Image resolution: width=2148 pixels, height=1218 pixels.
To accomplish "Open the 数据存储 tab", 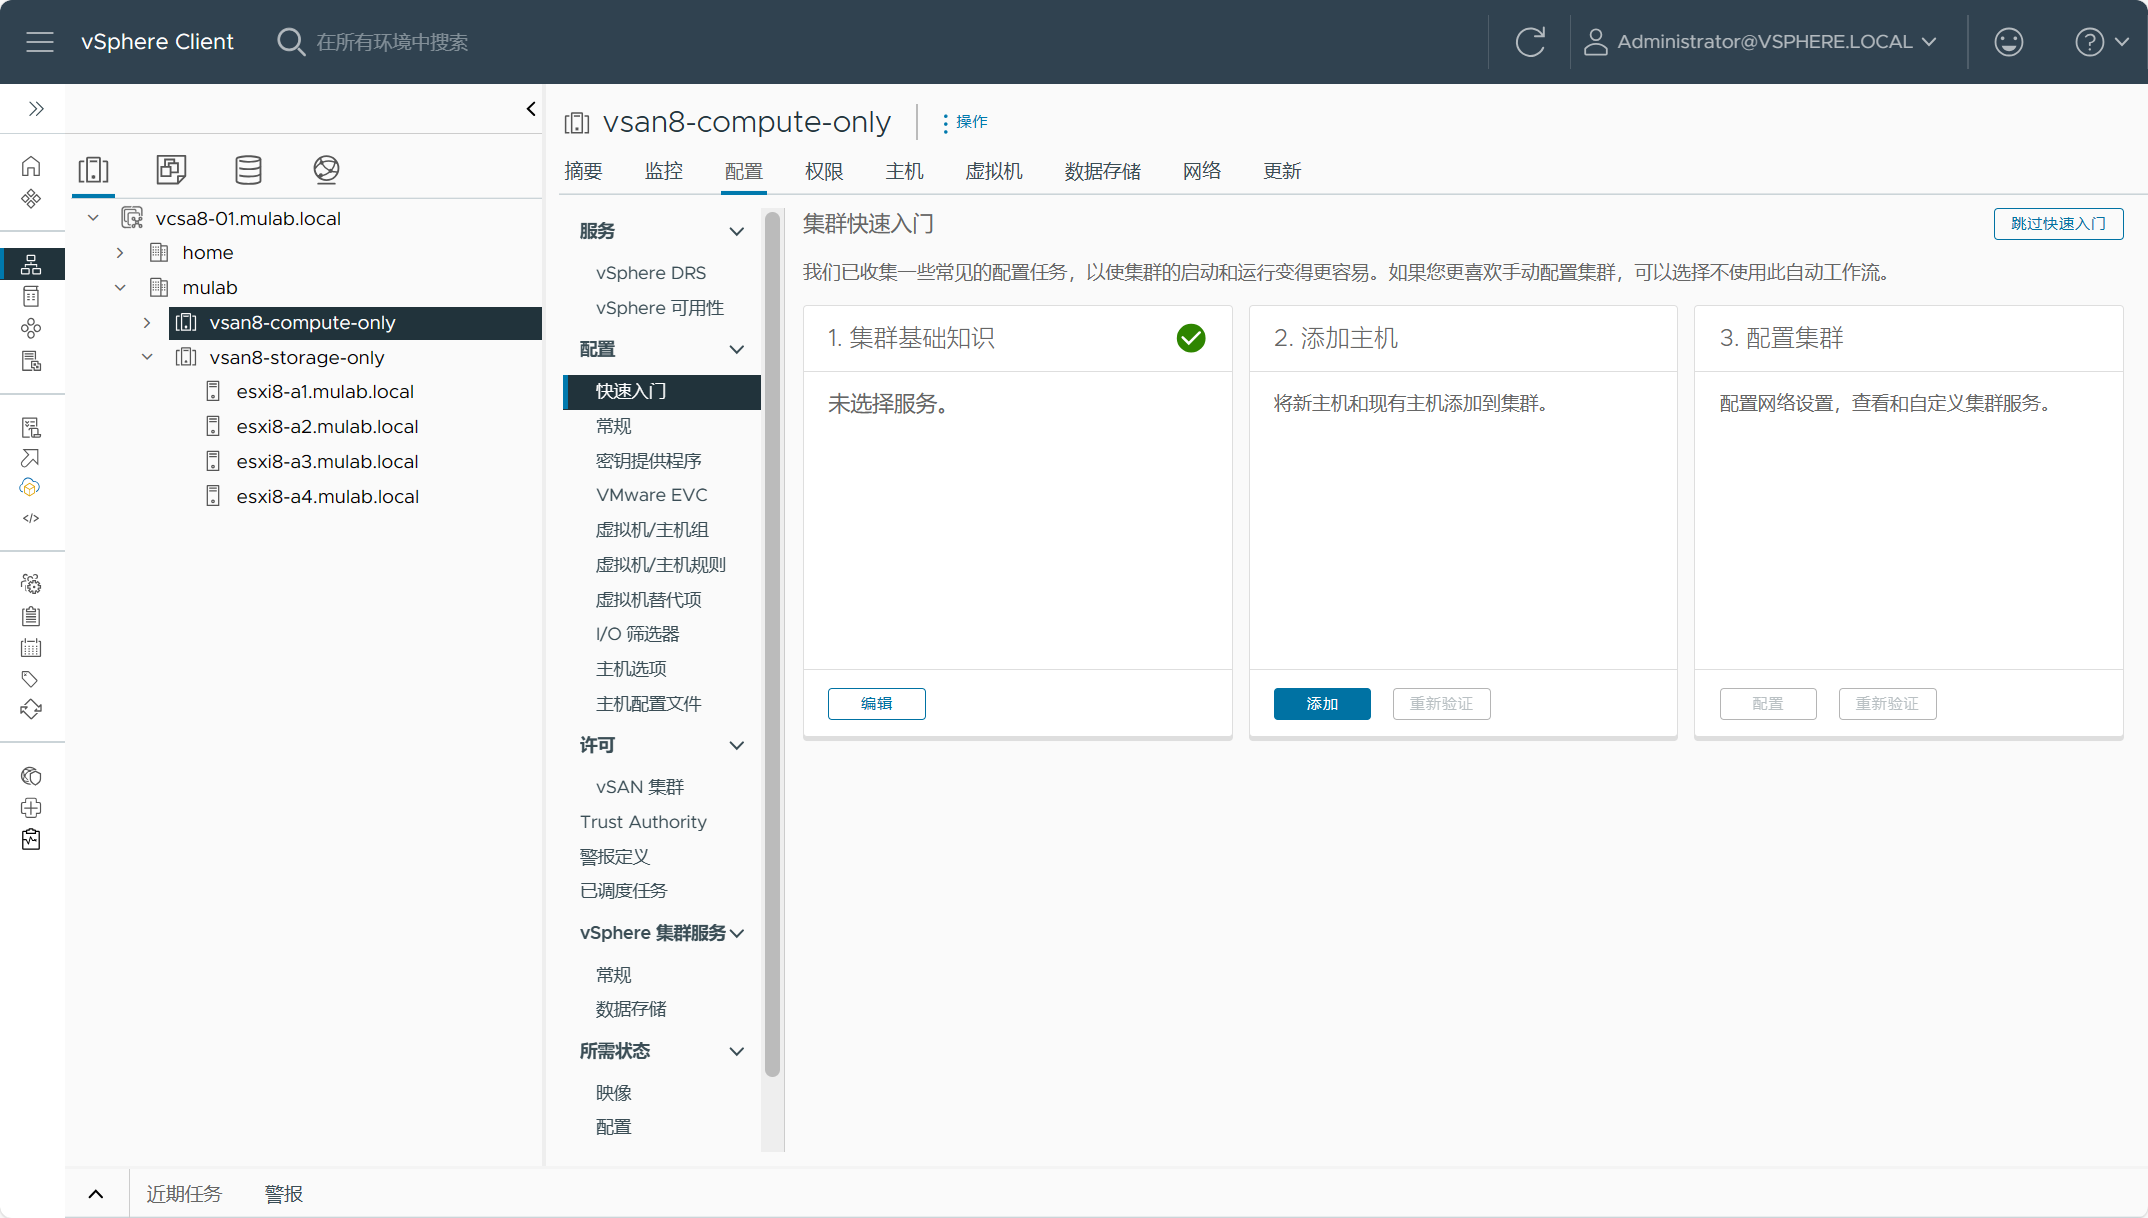I will tap(1103, 171).
